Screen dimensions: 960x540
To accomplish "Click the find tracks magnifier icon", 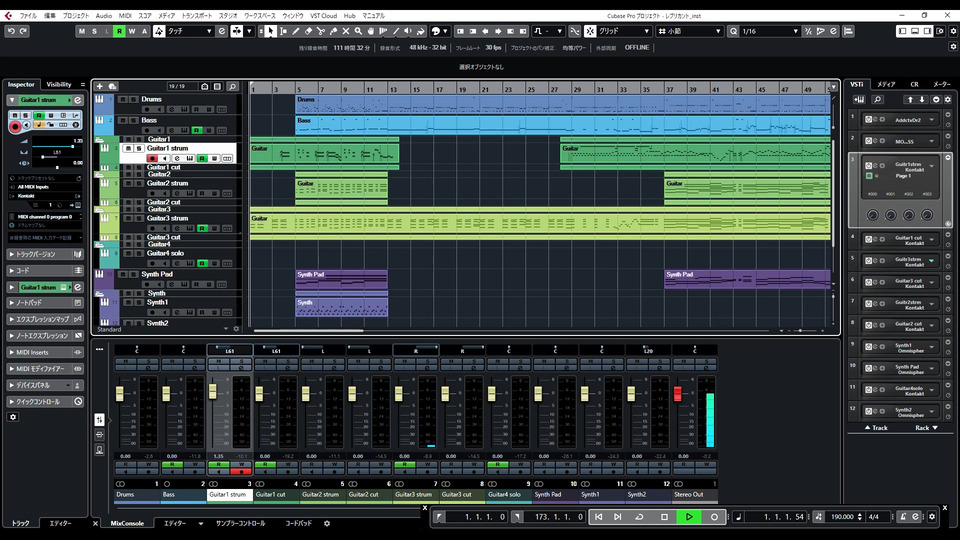I will 232,87.
